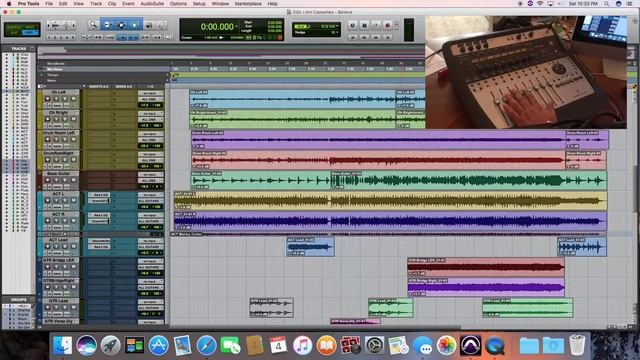Open OH Left output selector ALL DNB

(x=151, y=99)
